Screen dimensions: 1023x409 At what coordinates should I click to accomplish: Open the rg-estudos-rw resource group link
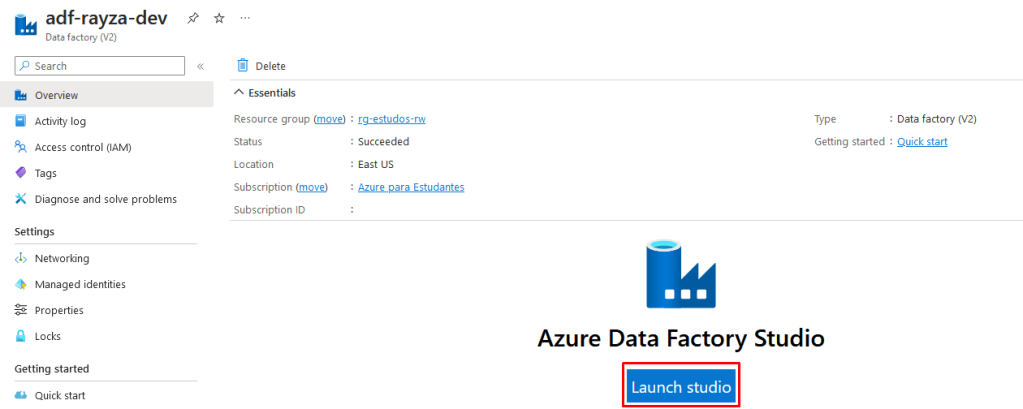(x=392, y=119)
